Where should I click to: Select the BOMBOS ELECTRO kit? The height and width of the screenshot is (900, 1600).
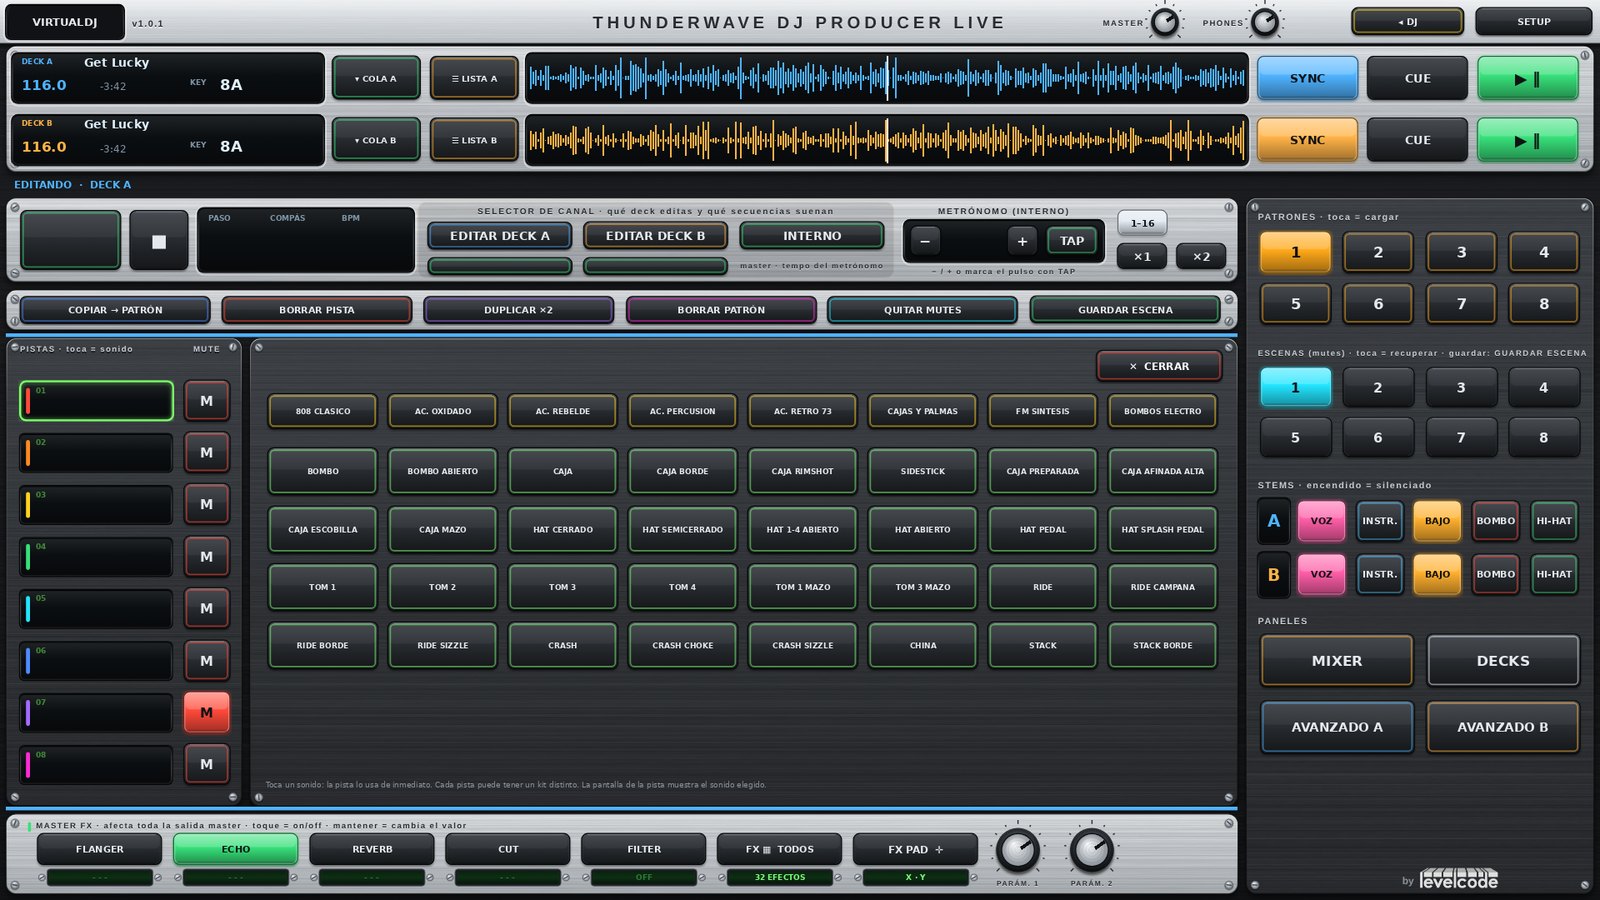[x=1162, y=411]
